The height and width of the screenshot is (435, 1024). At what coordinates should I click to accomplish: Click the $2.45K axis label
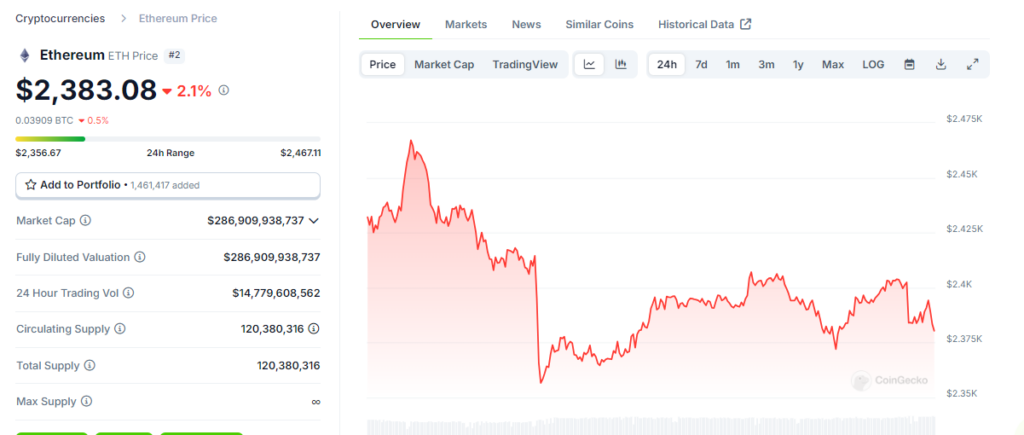tap(961, 174)
